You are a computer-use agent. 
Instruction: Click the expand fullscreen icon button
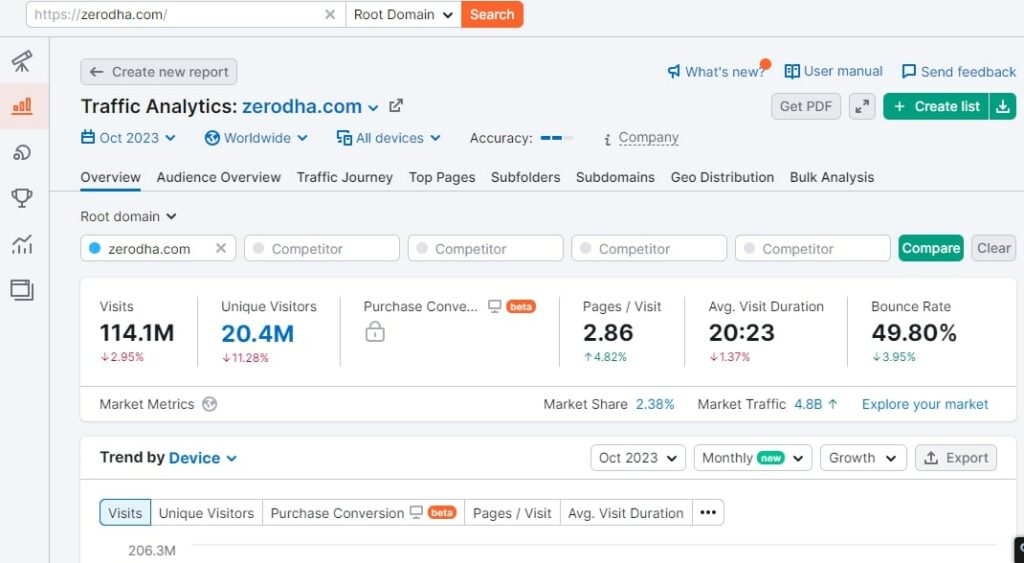[862, 106]
